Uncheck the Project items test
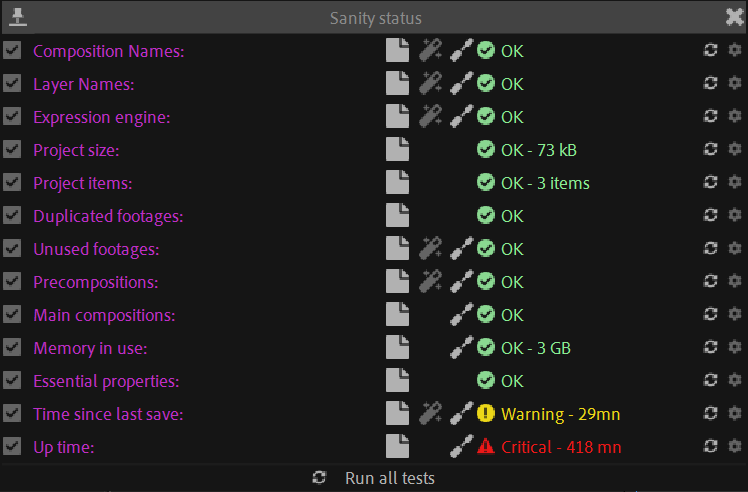The image size is (748, 492). pyautogui.click(x=12, y=183)
